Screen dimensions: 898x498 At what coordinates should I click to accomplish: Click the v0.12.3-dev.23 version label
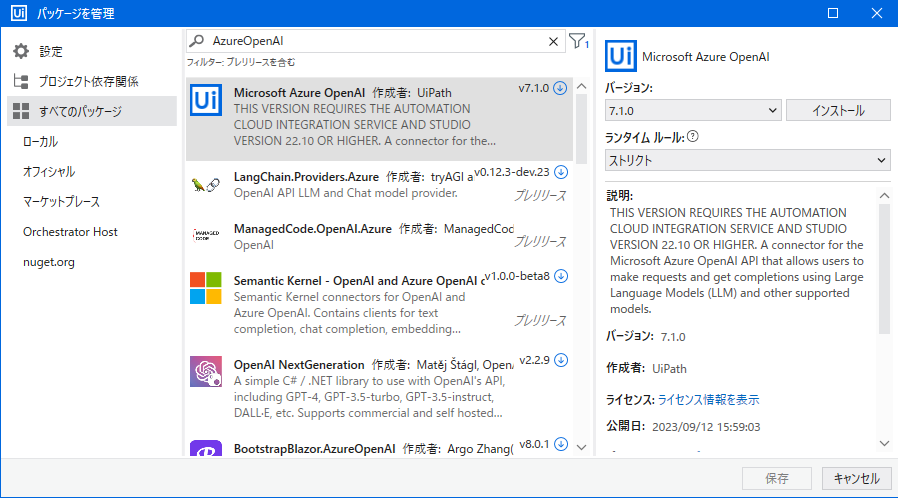pyautogui.click(x=512, y=172)
